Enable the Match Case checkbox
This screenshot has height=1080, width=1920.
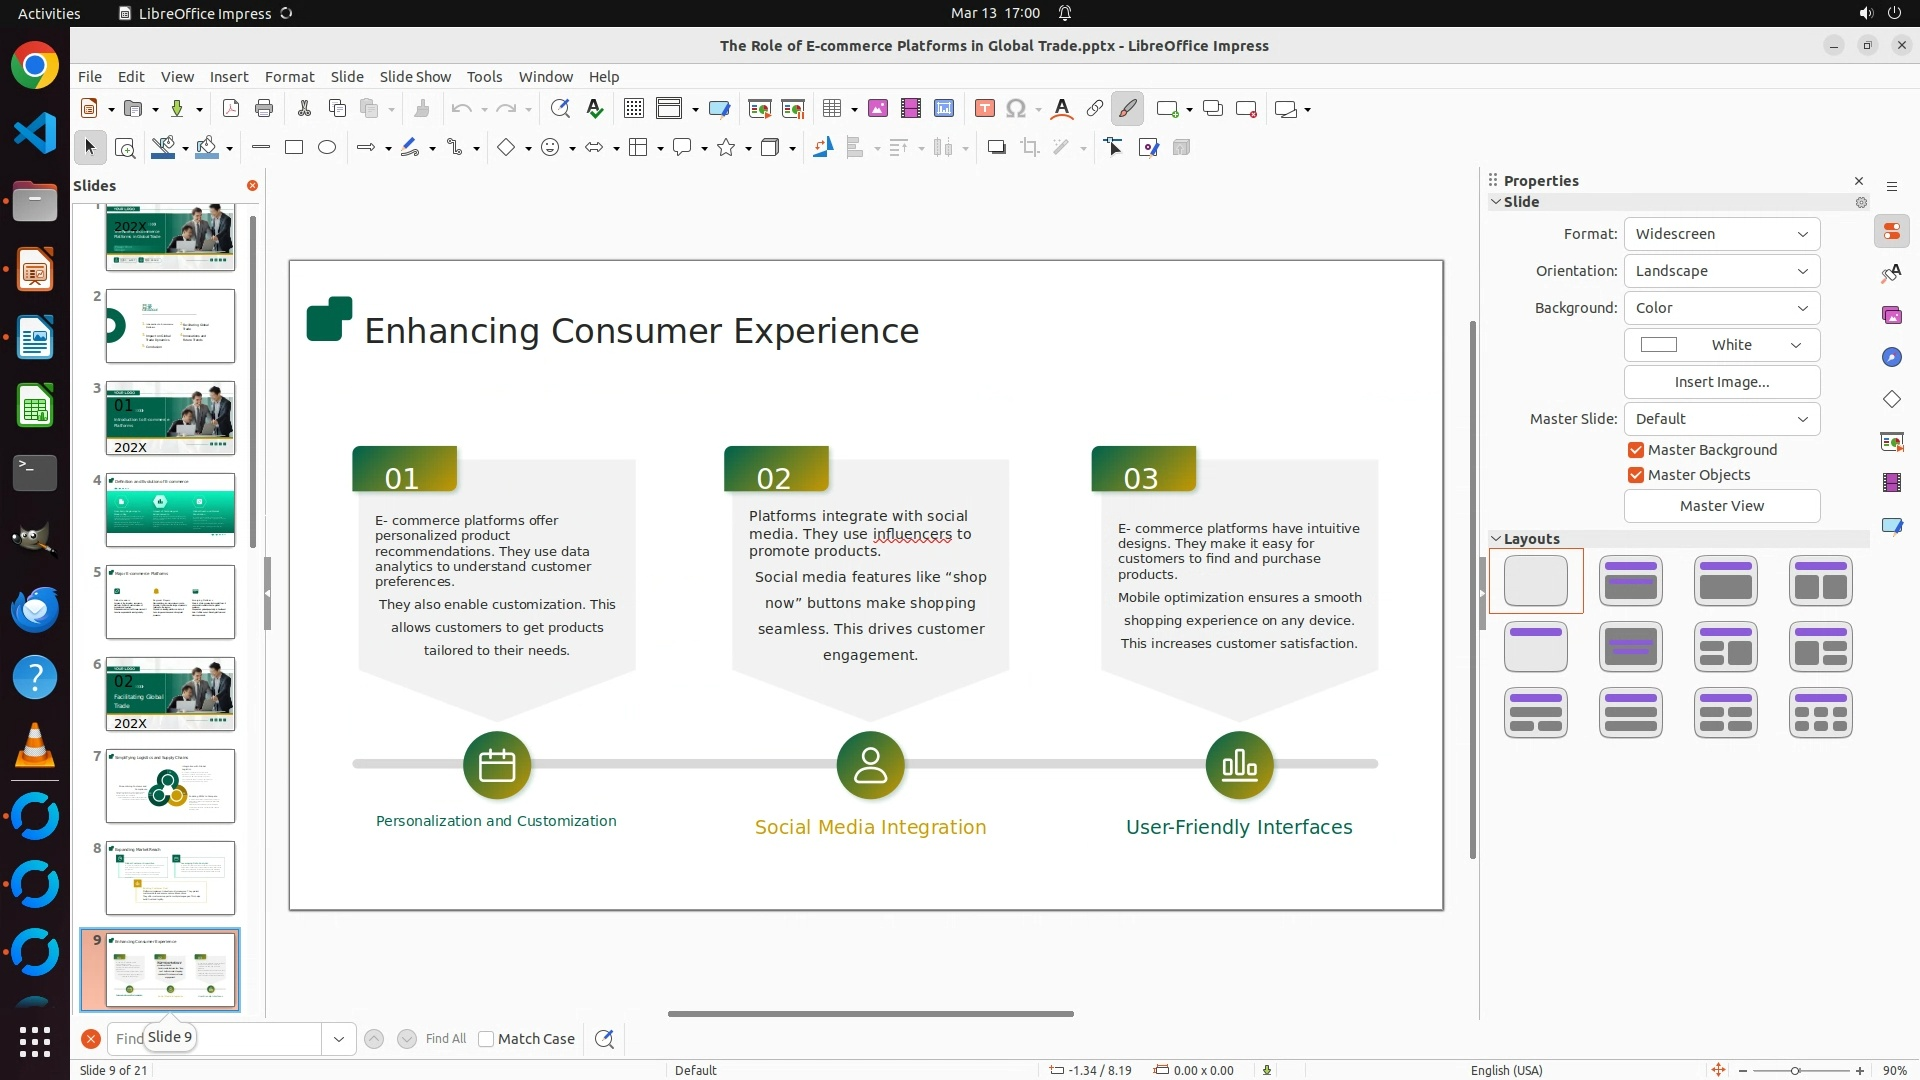click(487, 1039)
